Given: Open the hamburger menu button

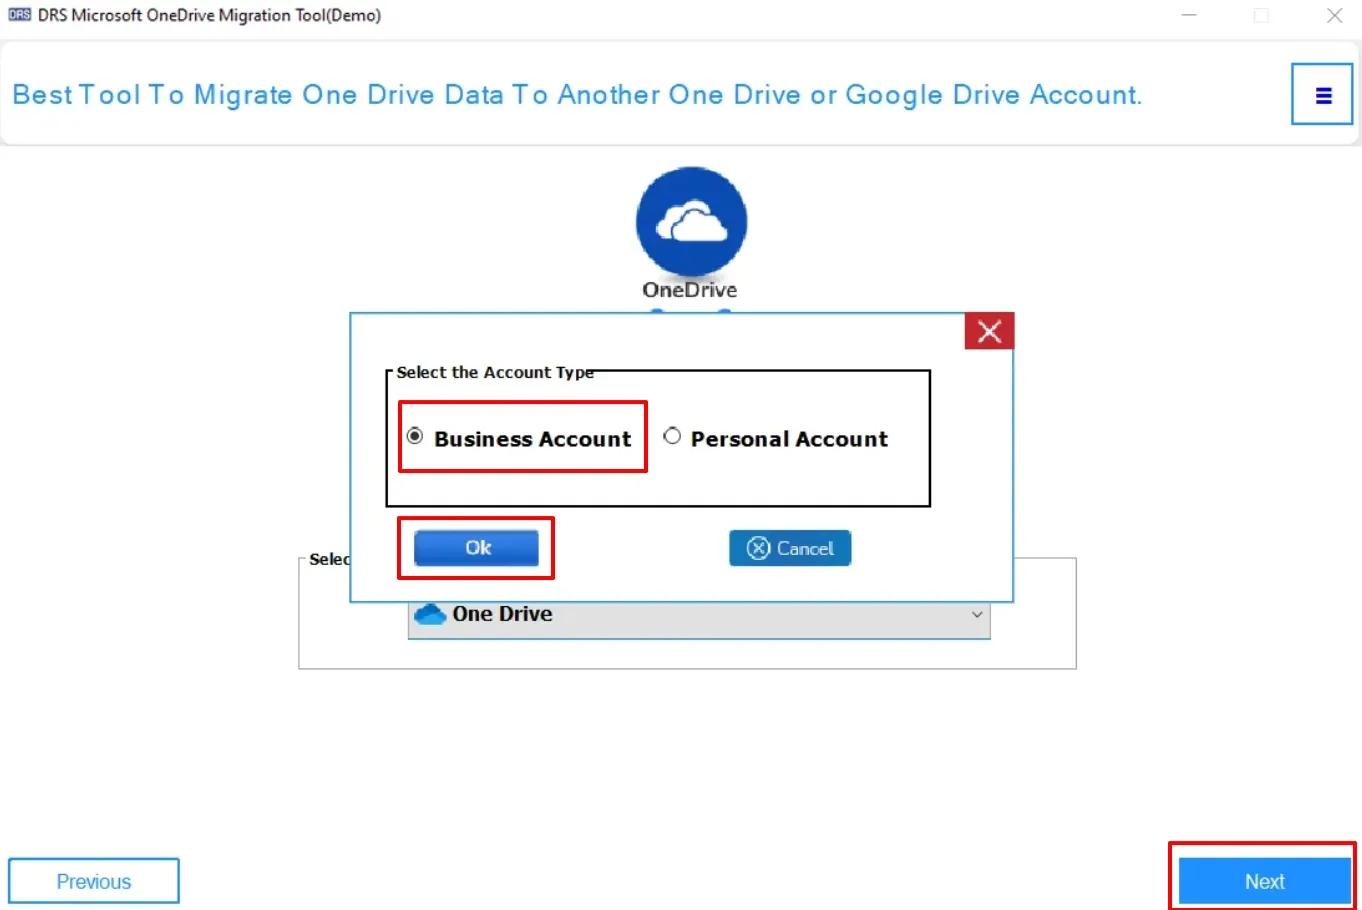Looking at the screenshot, I should (x=1322, y=95).
